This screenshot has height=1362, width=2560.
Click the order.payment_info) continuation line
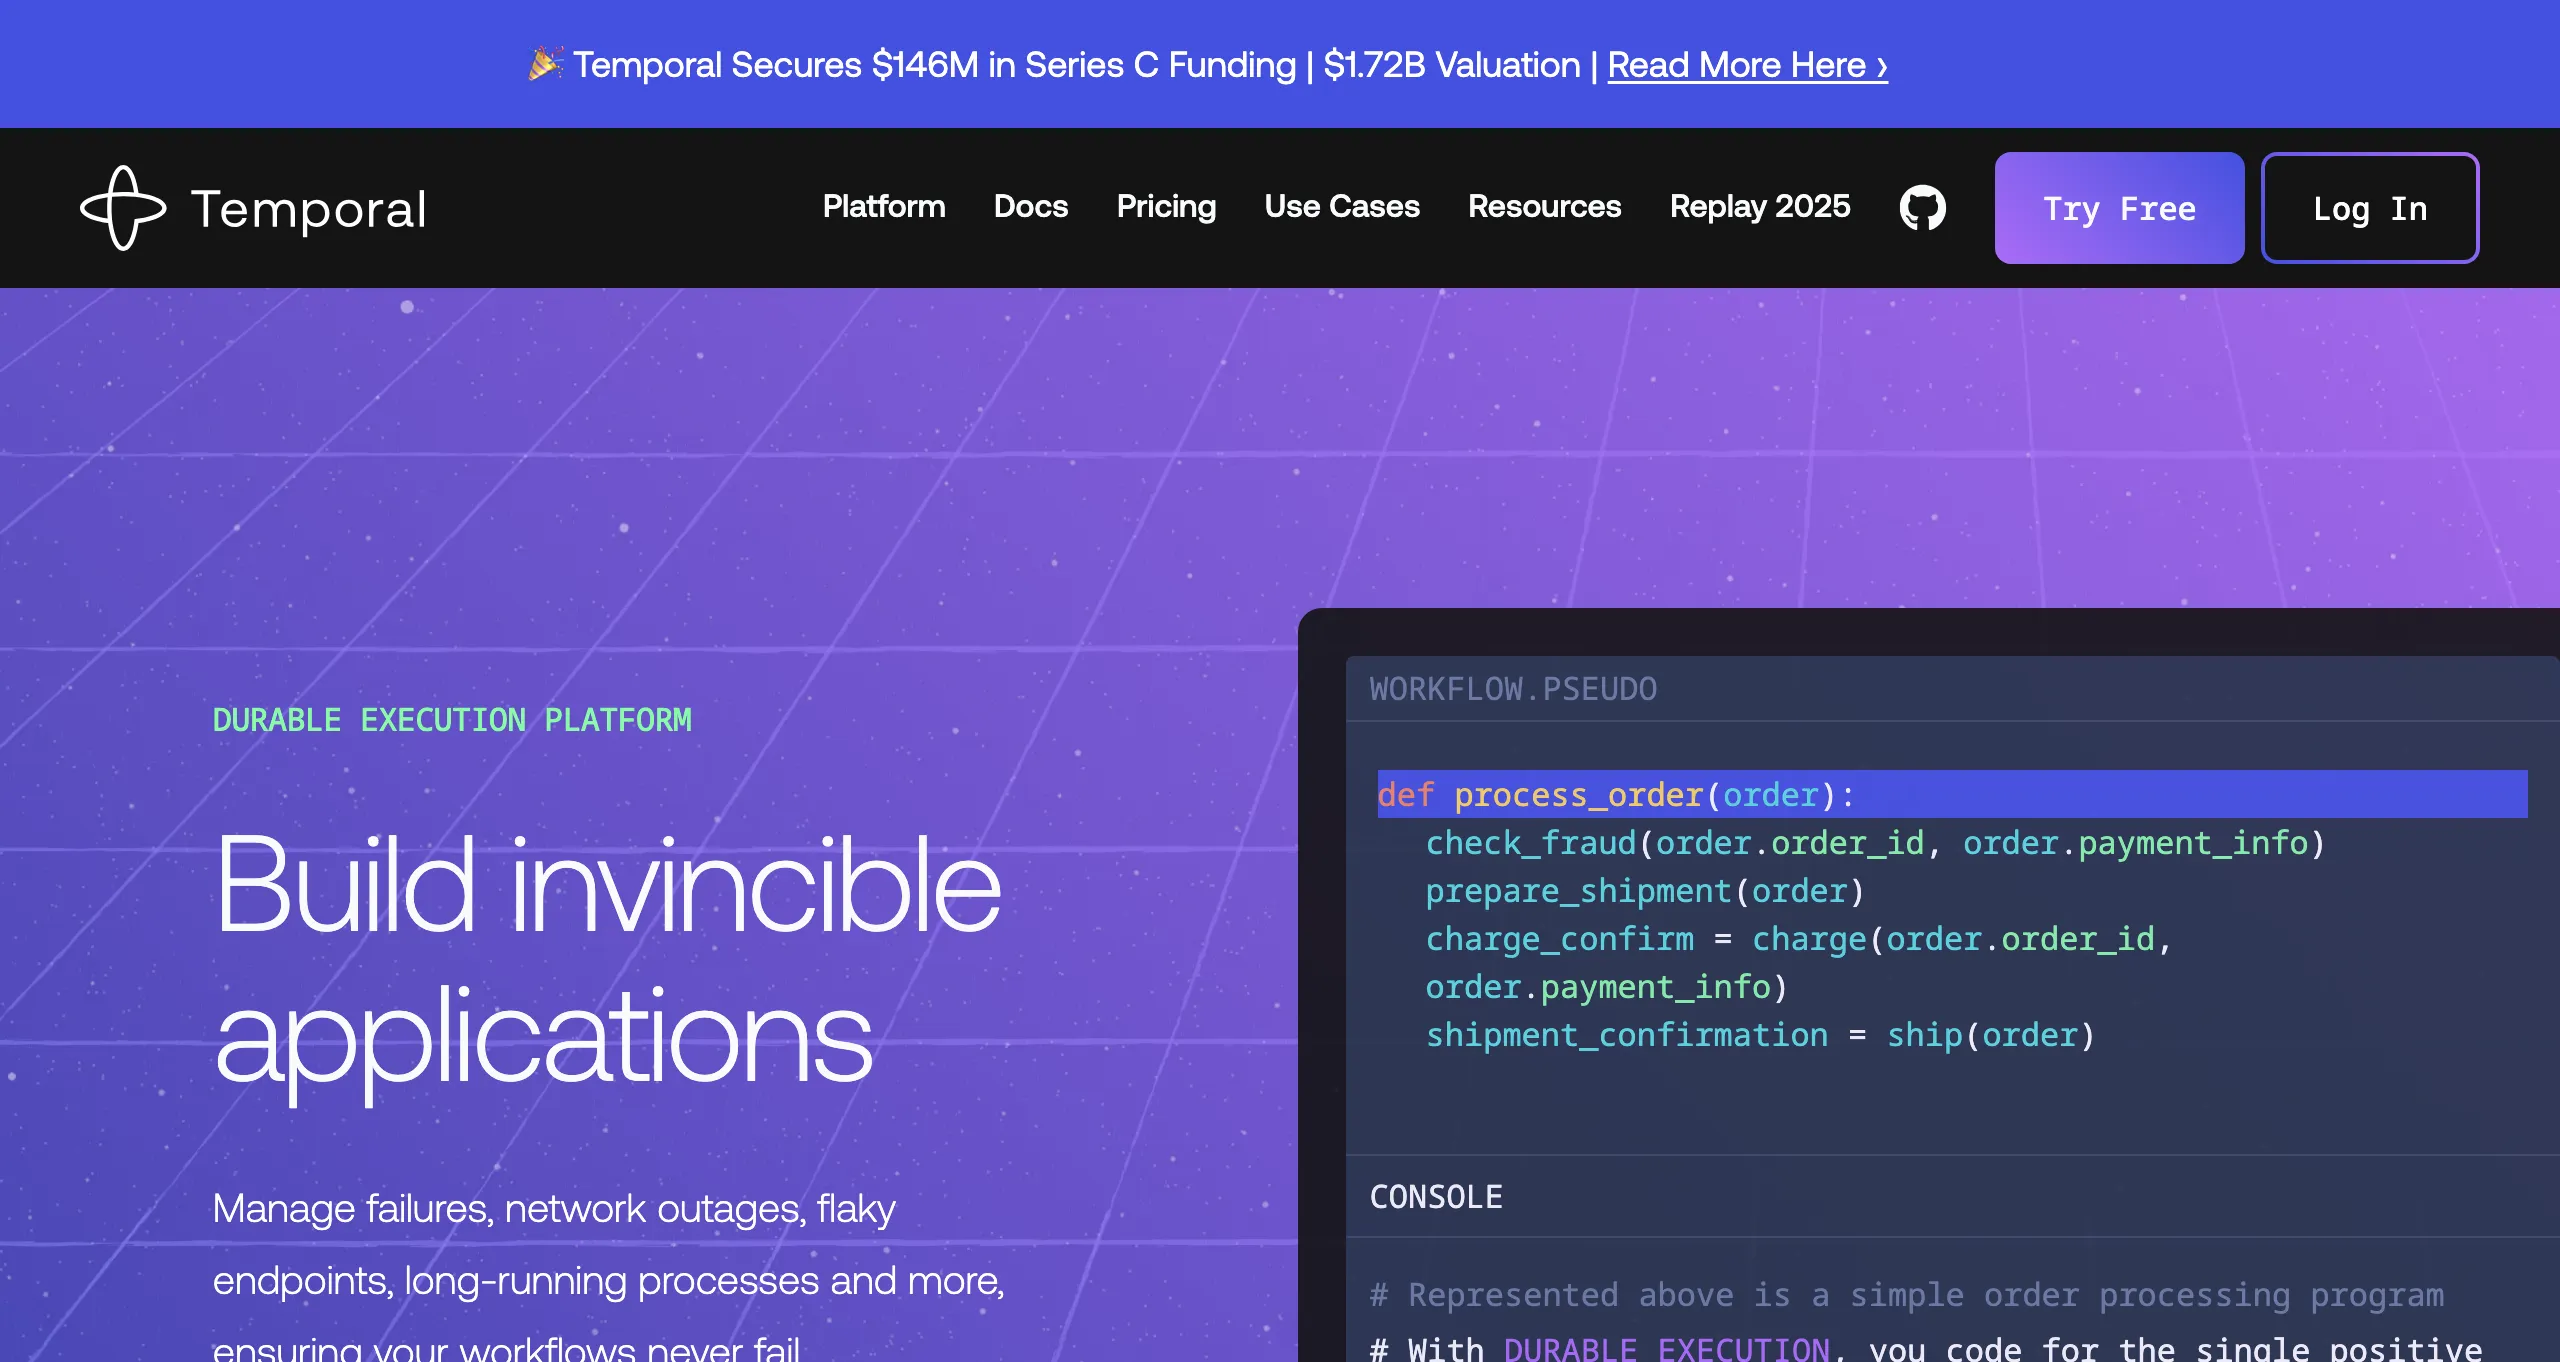pyautogui.click(x=1606, y=986)
